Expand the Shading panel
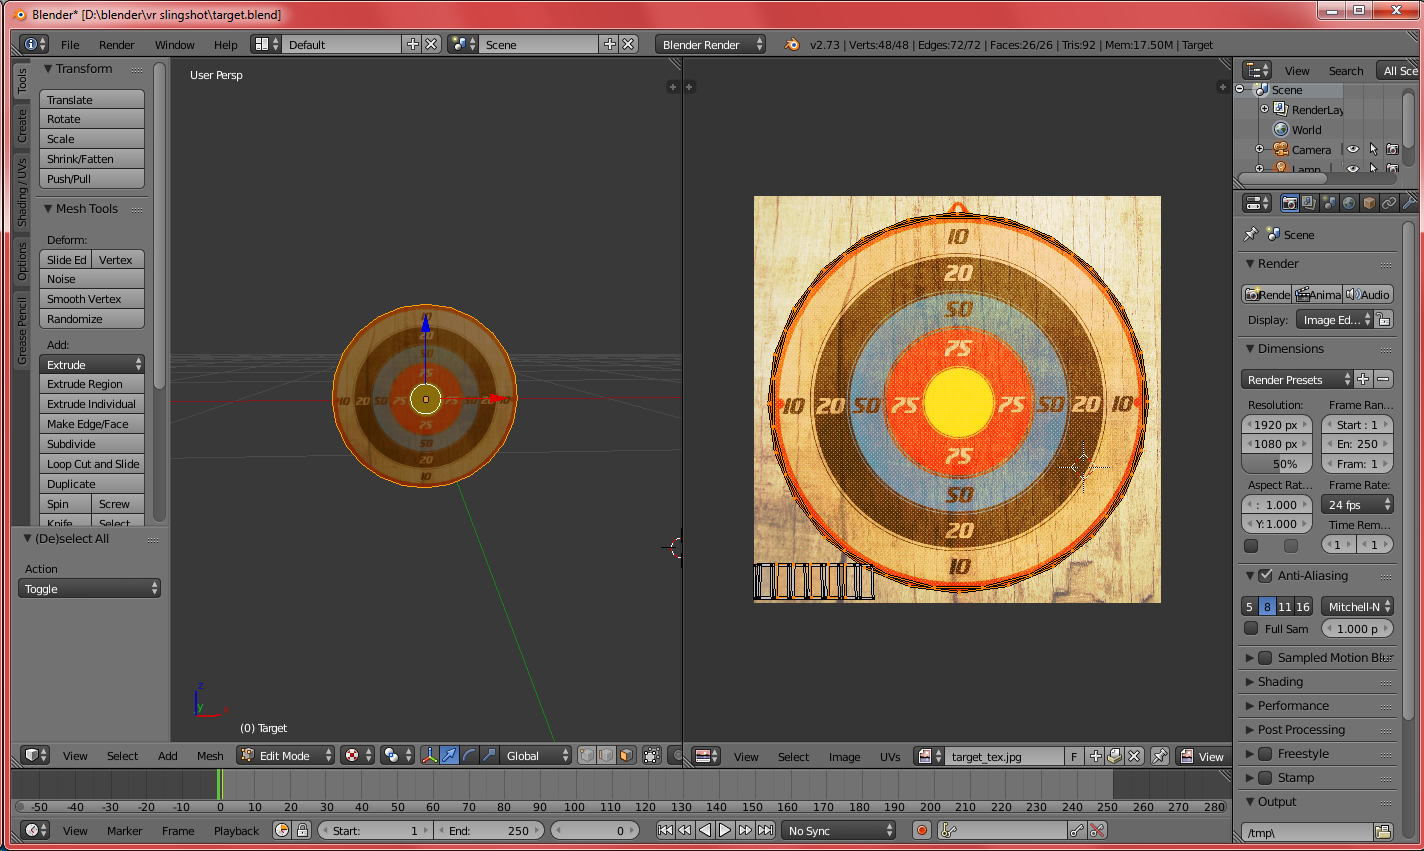This screenshot has width=1424, height=851. coord(1280,681)
